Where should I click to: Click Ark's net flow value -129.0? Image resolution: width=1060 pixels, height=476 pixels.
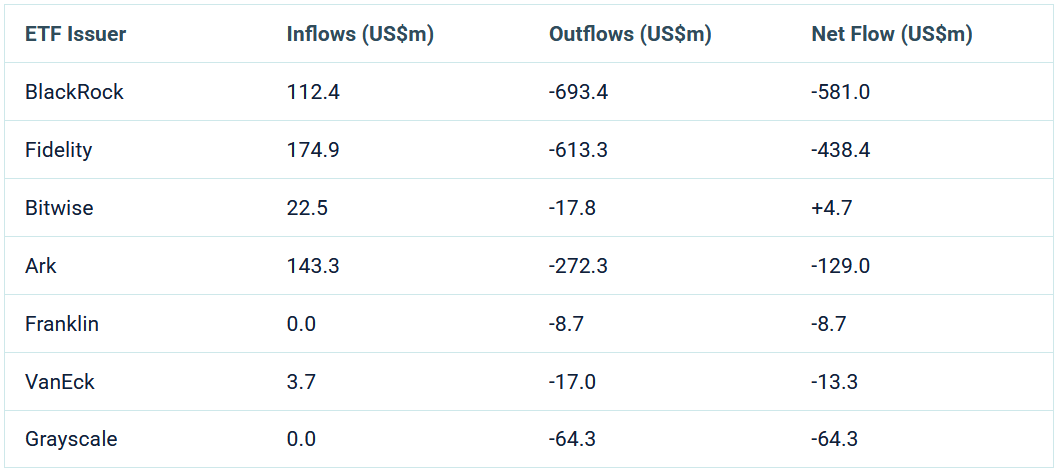pyautogui.click(x=841, y=266)
